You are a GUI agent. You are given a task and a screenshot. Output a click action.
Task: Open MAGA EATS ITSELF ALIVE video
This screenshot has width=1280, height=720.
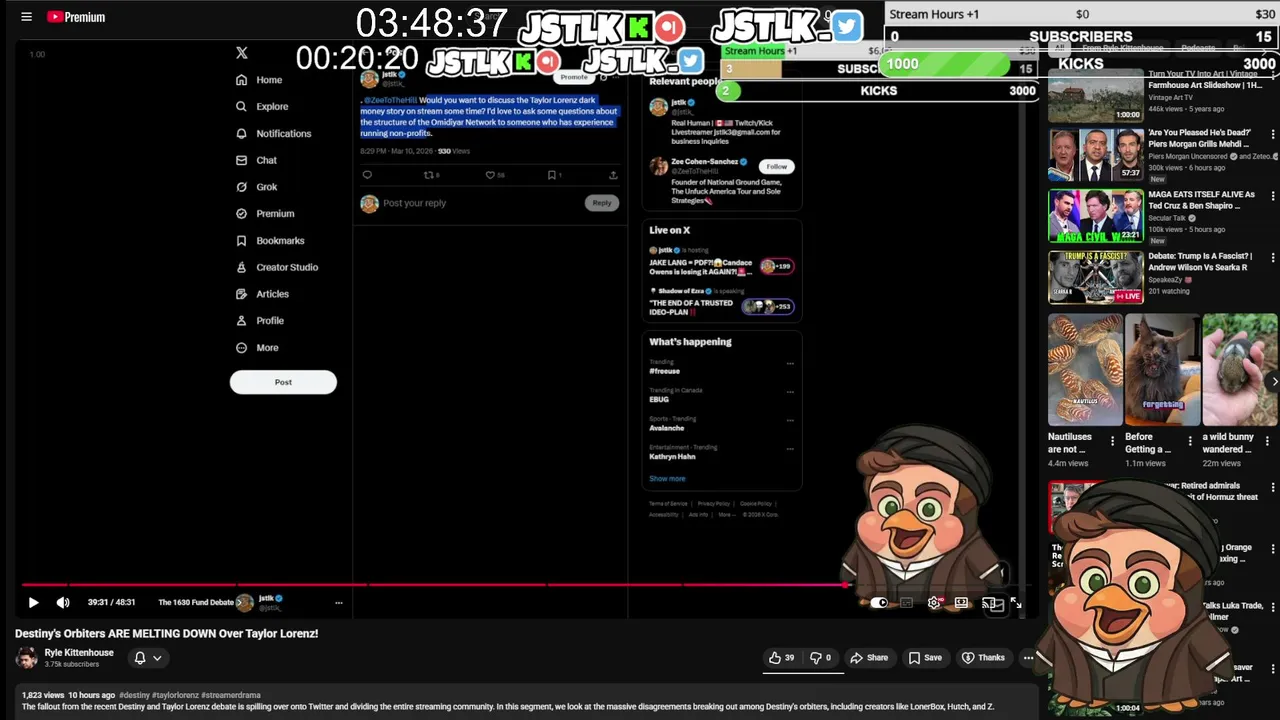point(1096,216)
